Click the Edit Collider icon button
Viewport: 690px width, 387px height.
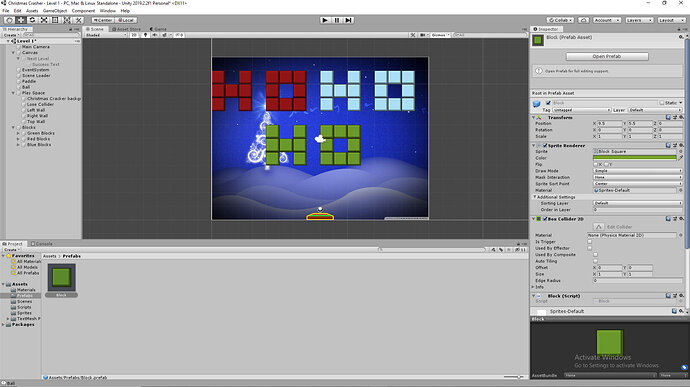click(598, 227)
